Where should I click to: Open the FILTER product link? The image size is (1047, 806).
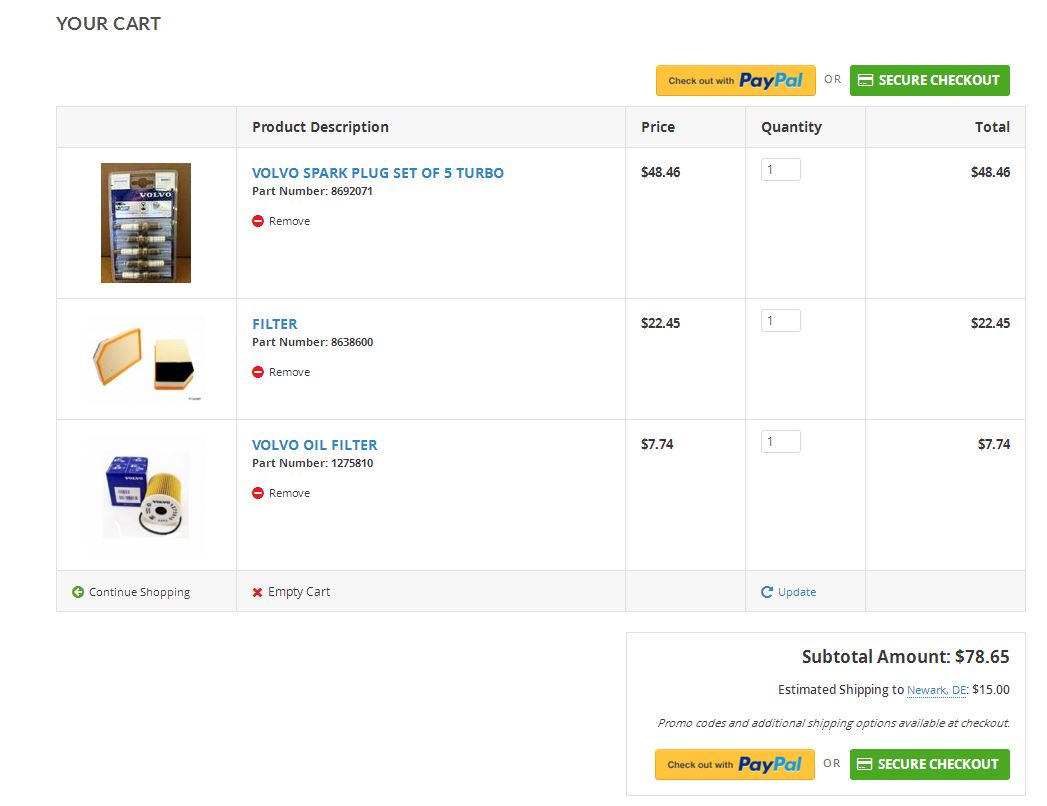click(275, 324)
